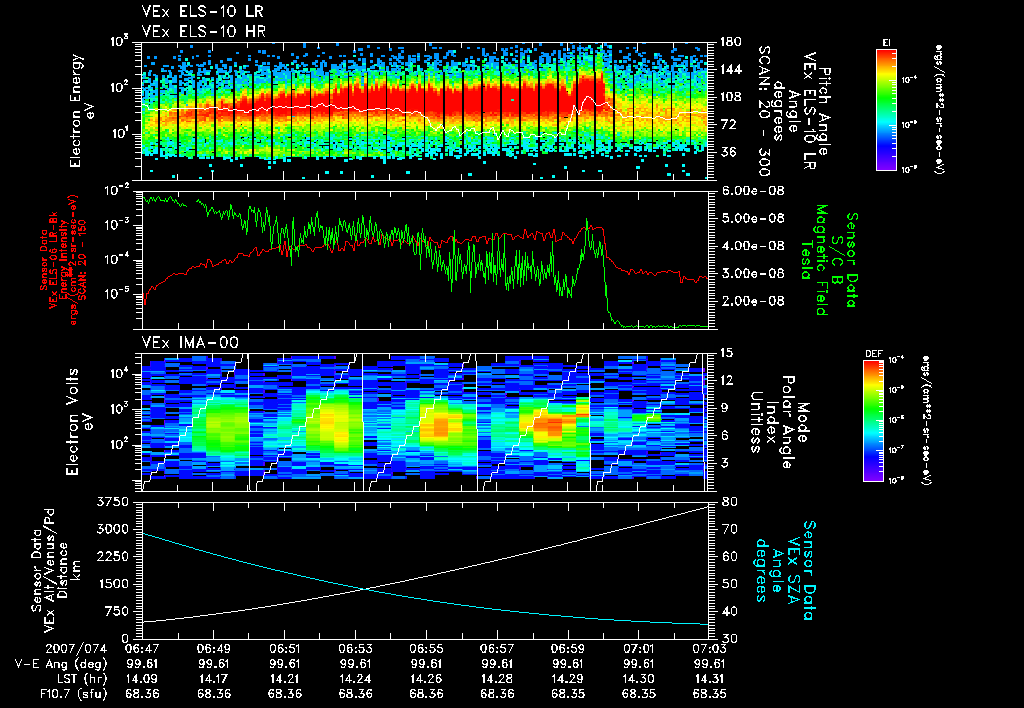
Task: Click the LST value 14.09
Action: point(142,679)
